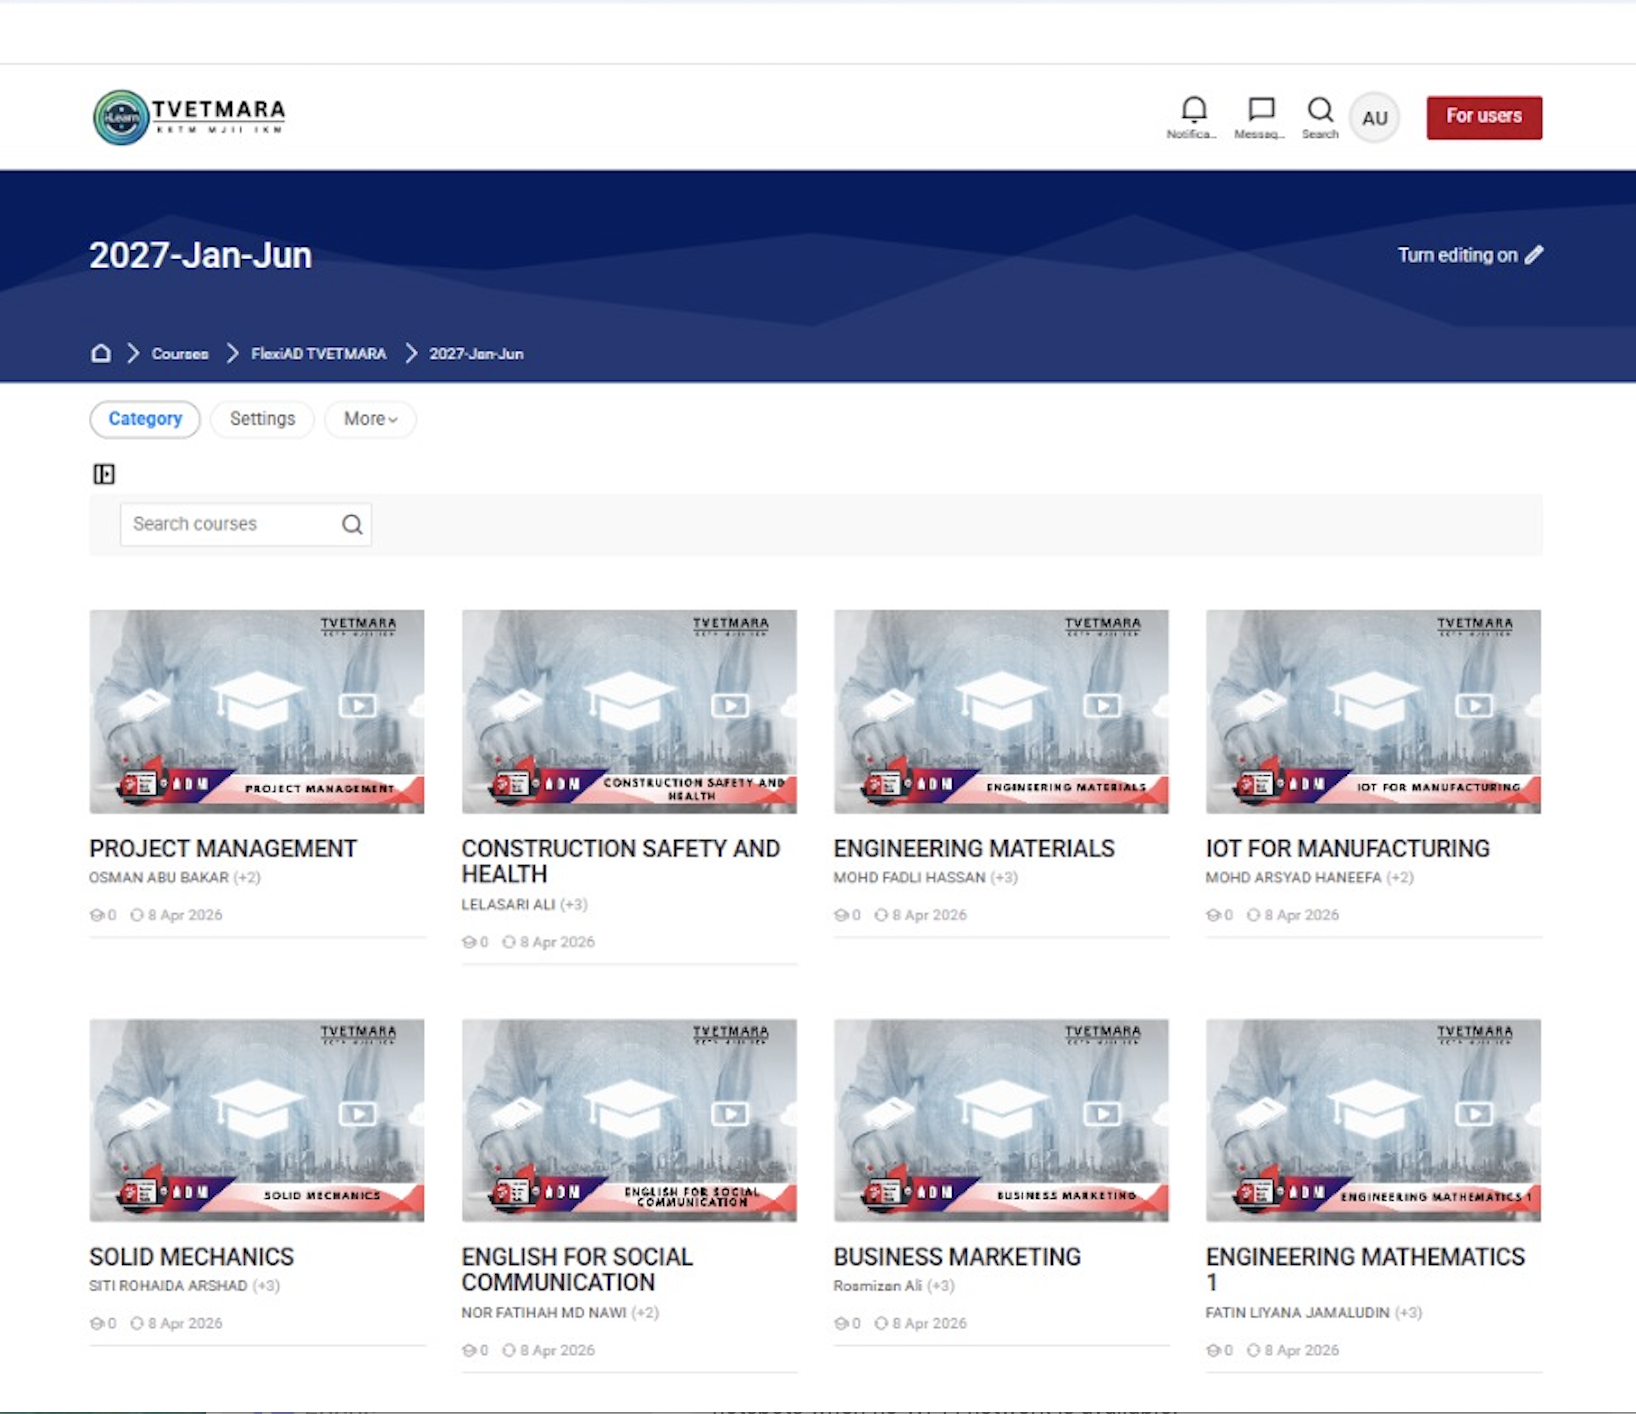Toggle the sidebar drawer icon
Screen dimensions: 1636x1414
click(104, 474)
